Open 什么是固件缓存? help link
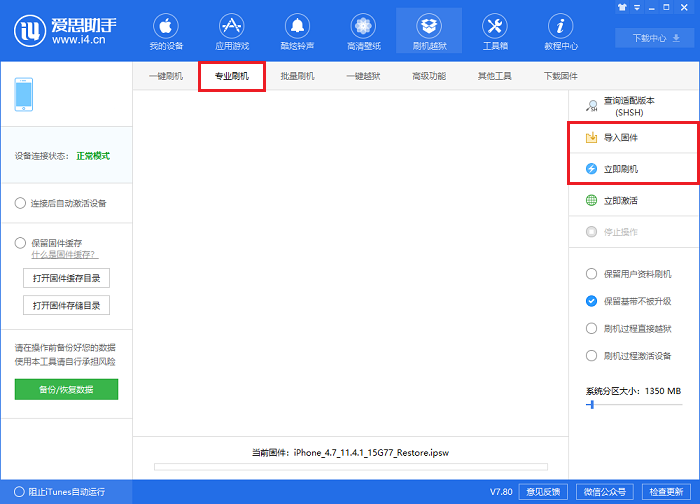Viewport: 700px width, 504px height. 65,254
